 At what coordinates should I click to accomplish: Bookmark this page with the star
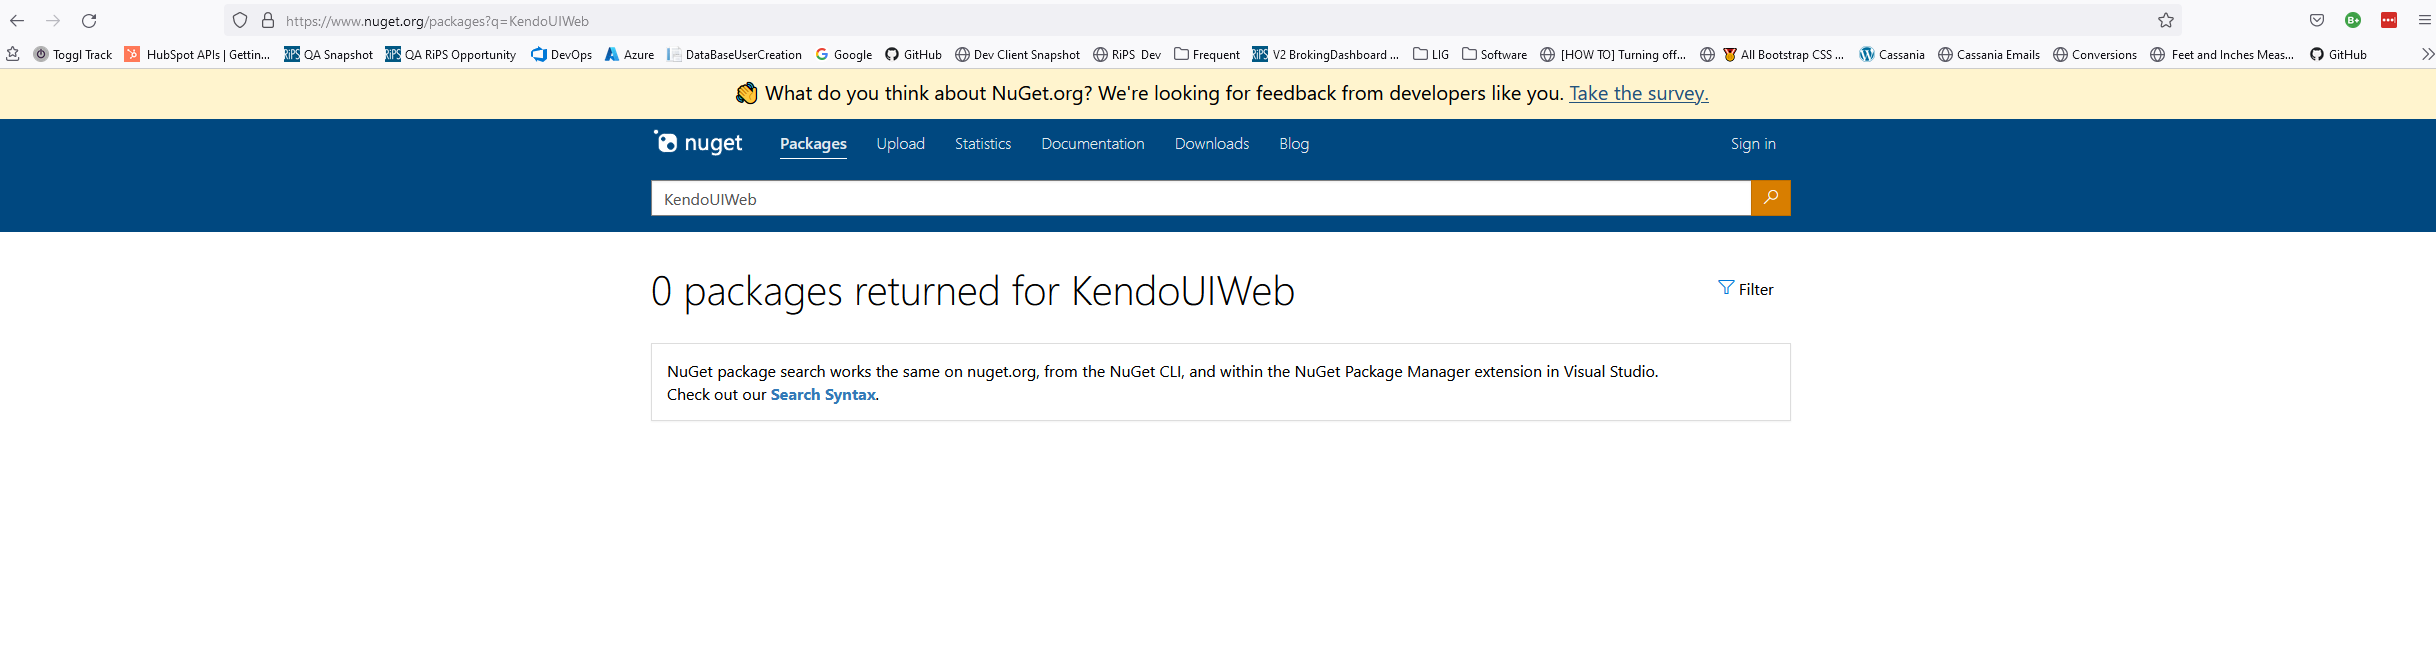2165,21
